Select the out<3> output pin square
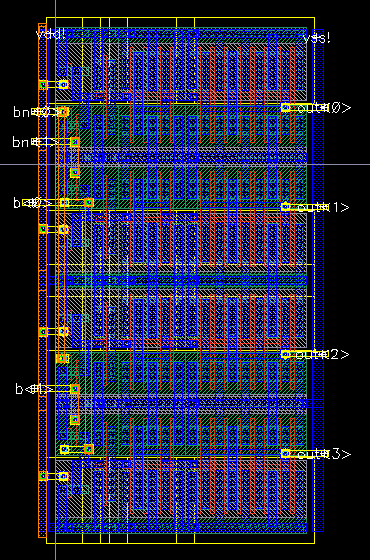The height and width of the screenshot is (560, 370). coord(285,454)
